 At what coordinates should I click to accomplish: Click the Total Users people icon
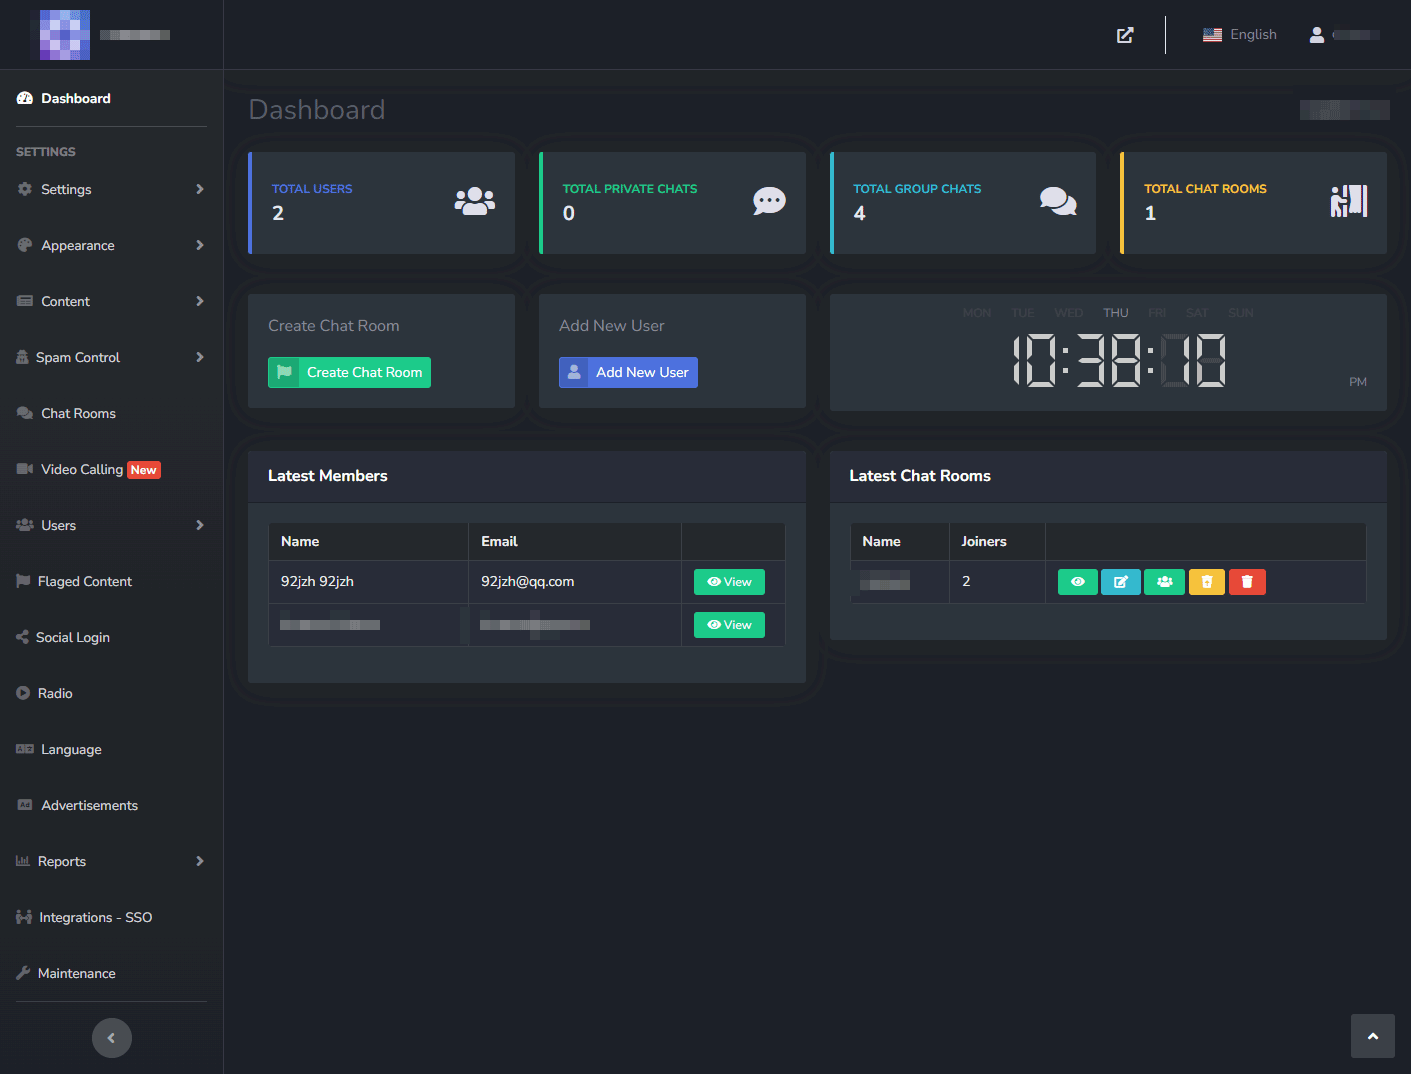click(474, 201)
